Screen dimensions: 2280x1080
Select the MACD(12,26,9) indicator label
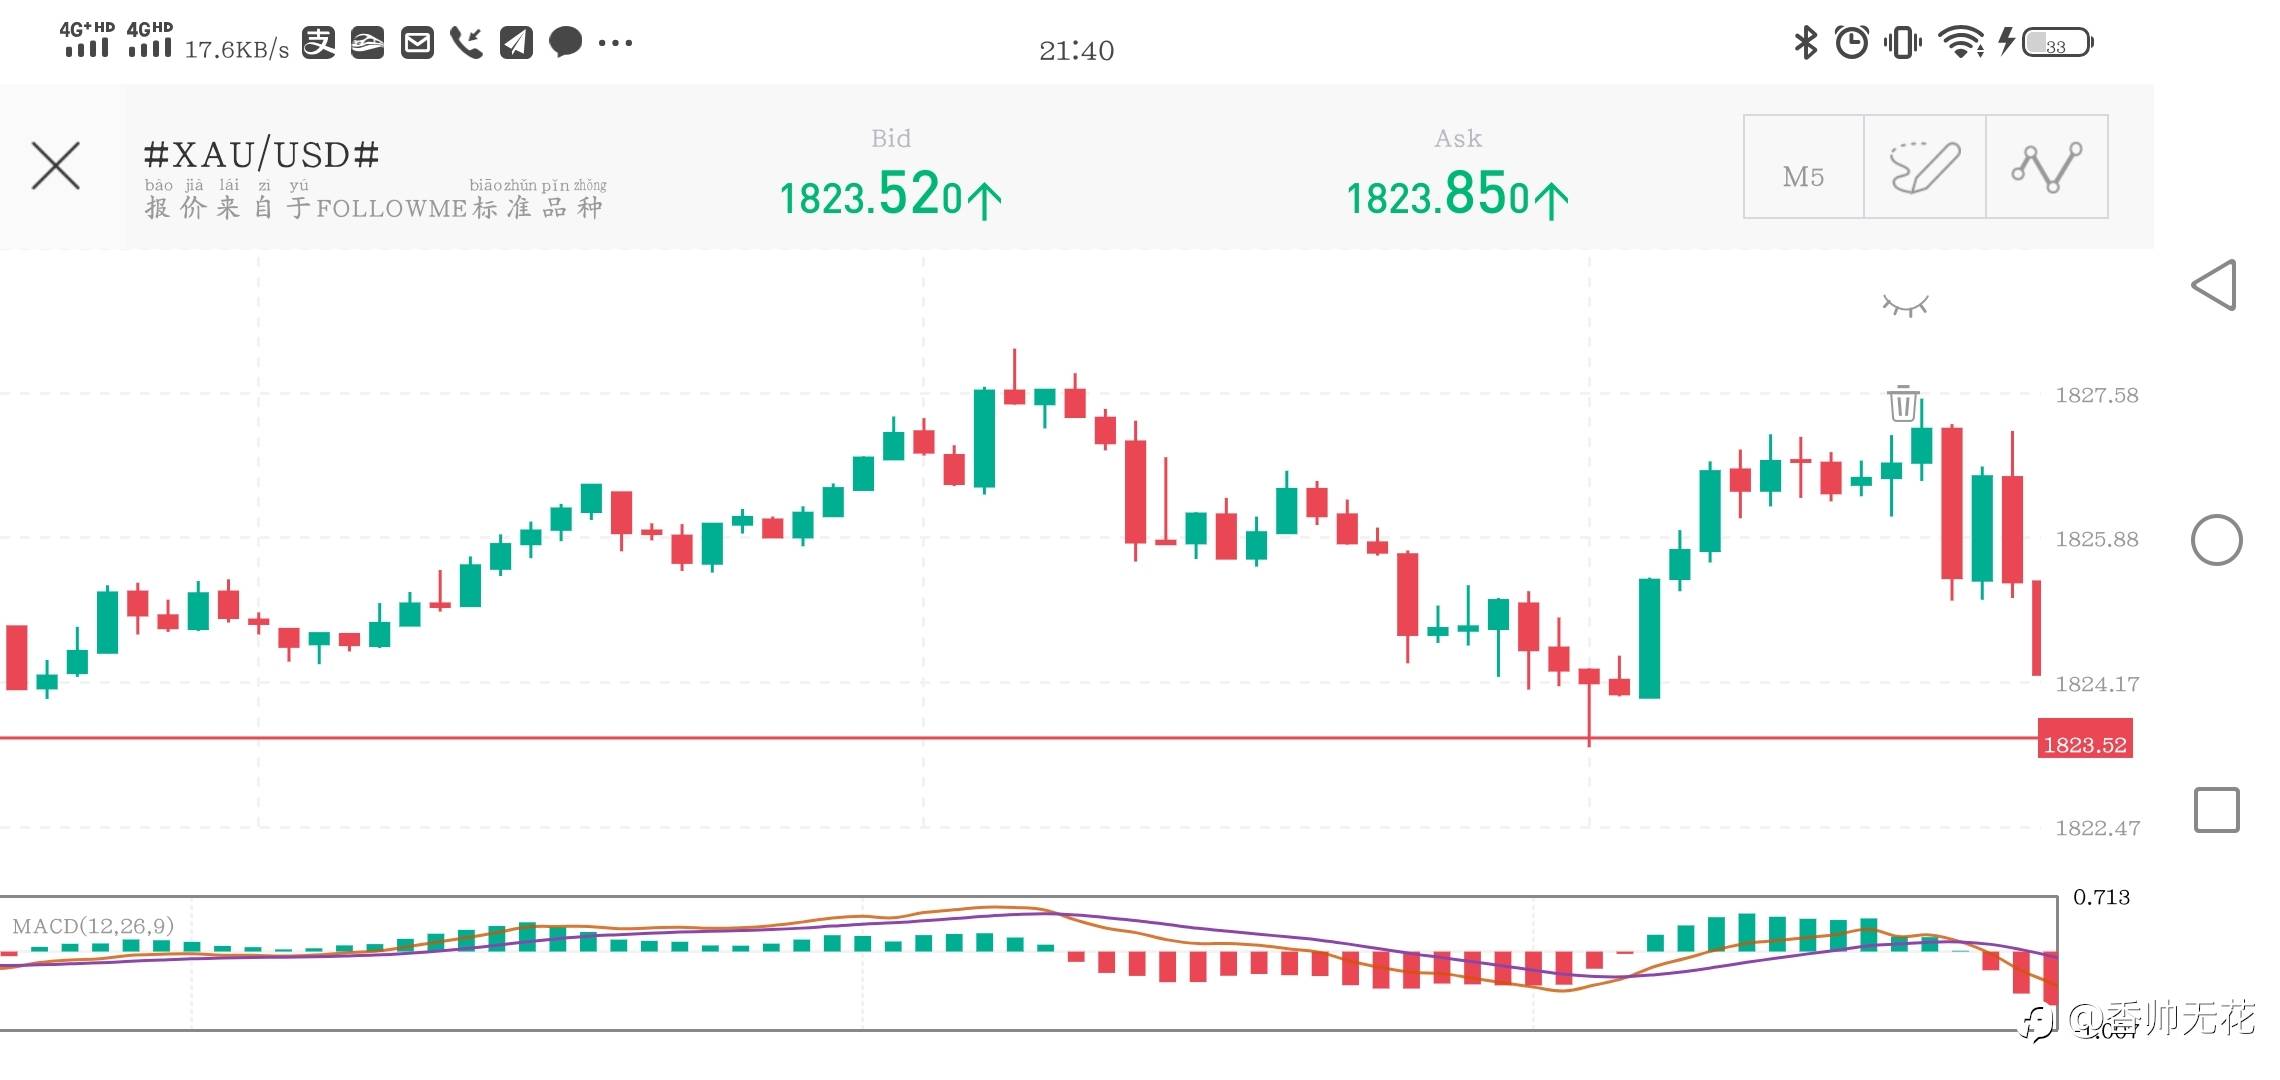93,926
